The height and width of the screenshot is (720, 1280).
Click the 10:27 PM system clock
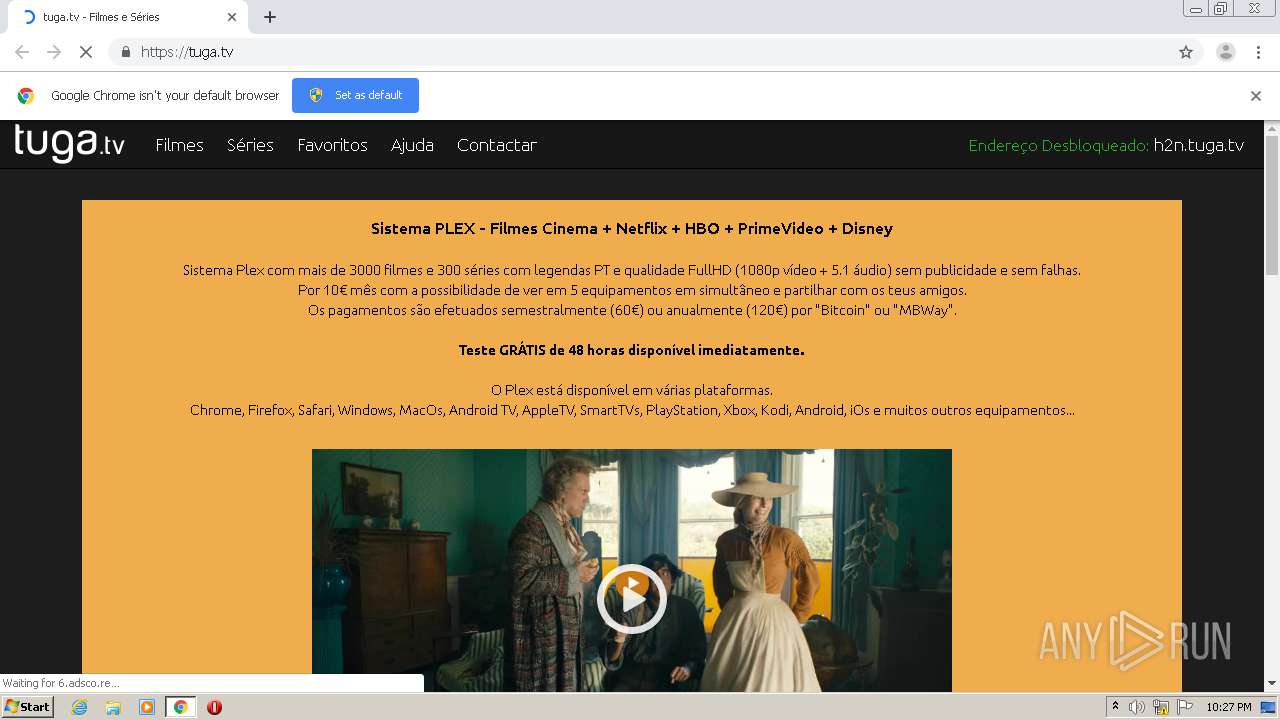(x=1229, y=707)
